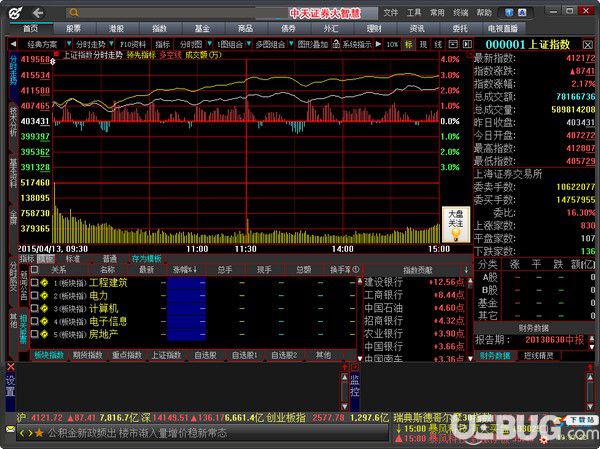Open the 终端 menu

click(x=460, y=13)
